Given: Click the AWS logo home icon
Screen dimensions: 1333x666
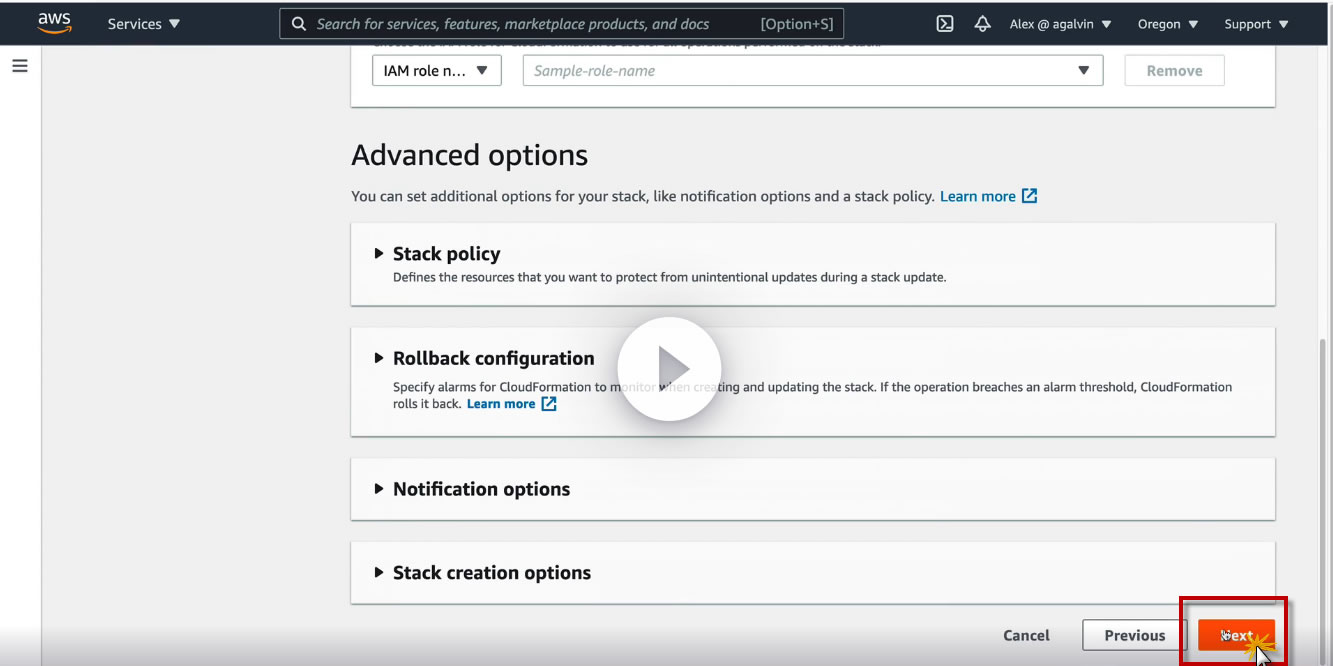Looking at the screenshot, I should [54, 22].
